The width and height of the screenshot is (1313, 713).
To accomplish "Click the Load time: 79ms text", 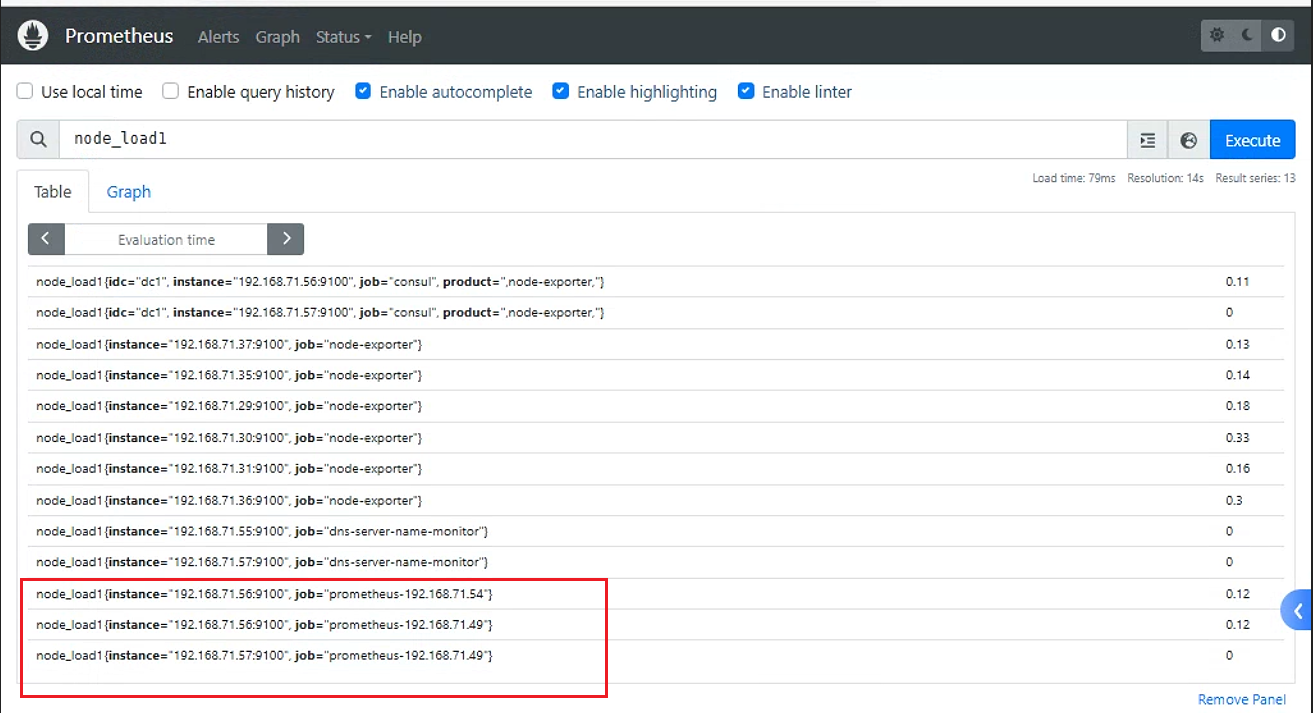I will [x=1074, y=178].
